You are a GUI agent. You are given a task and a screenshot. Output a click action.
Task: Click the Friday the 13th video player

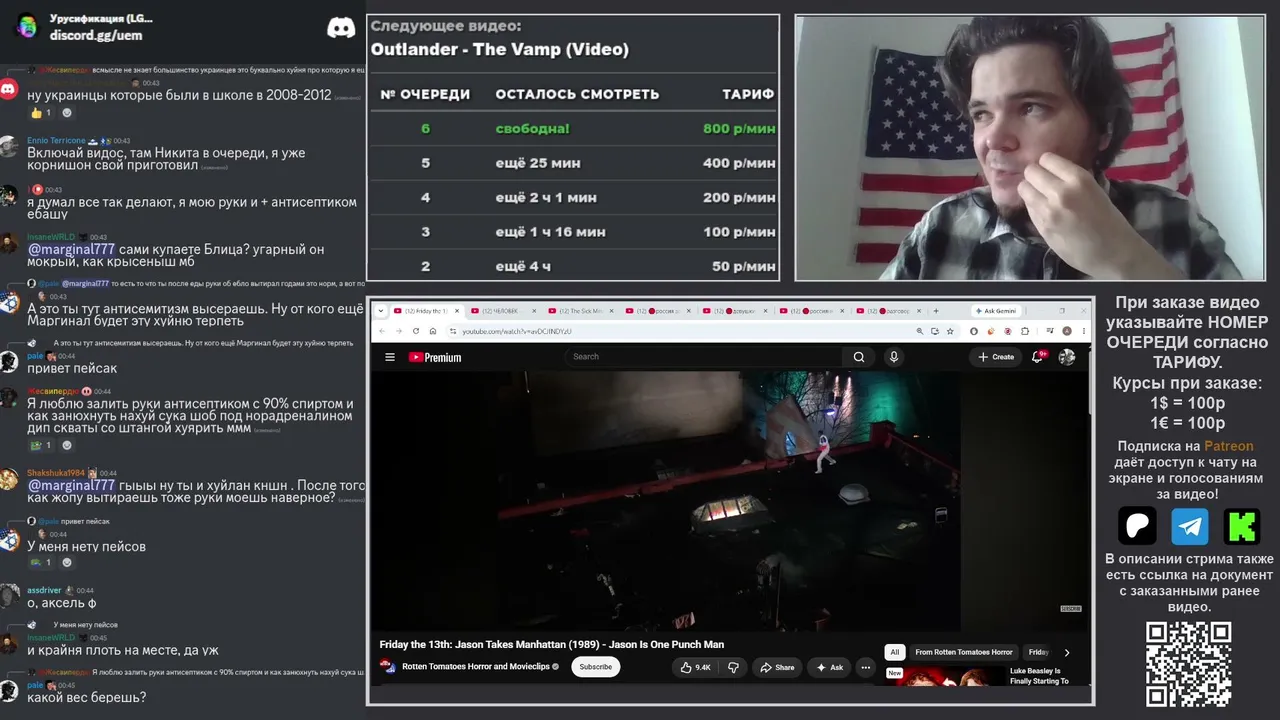click(728, 499)
